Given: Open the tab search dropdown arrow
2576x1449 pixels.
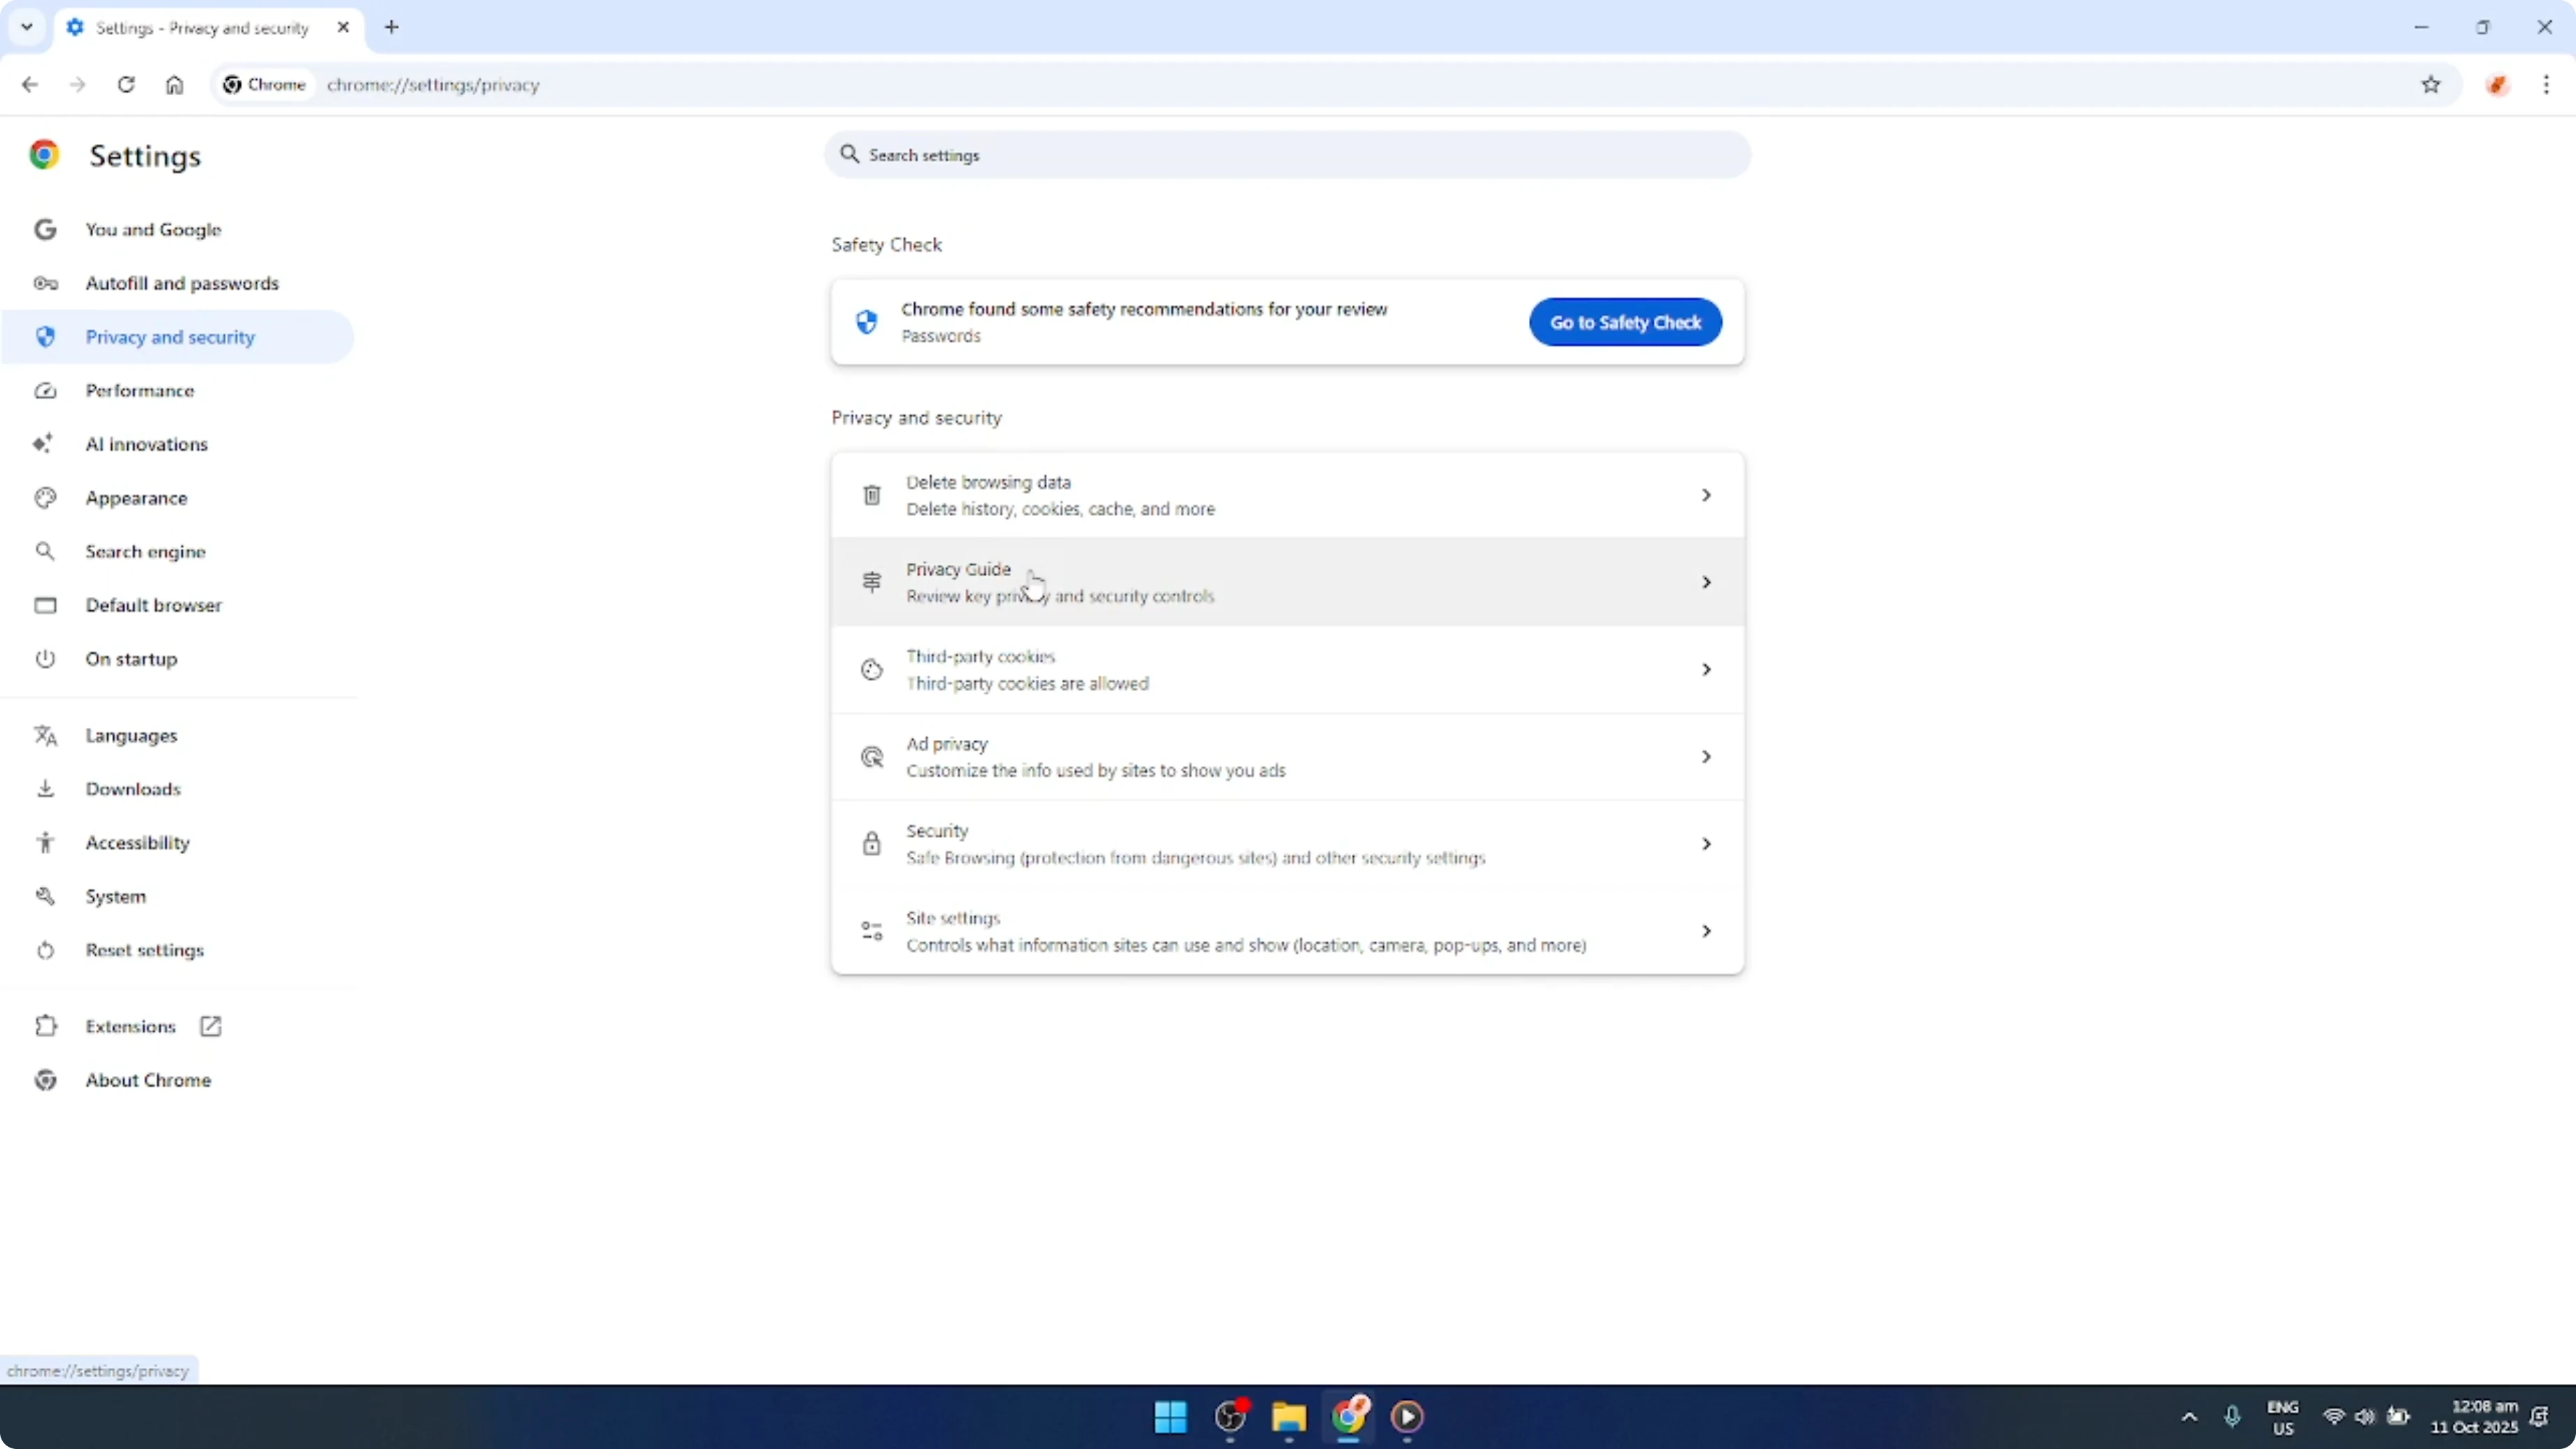Looking at the screenshot, I should [x=27, y=27].
